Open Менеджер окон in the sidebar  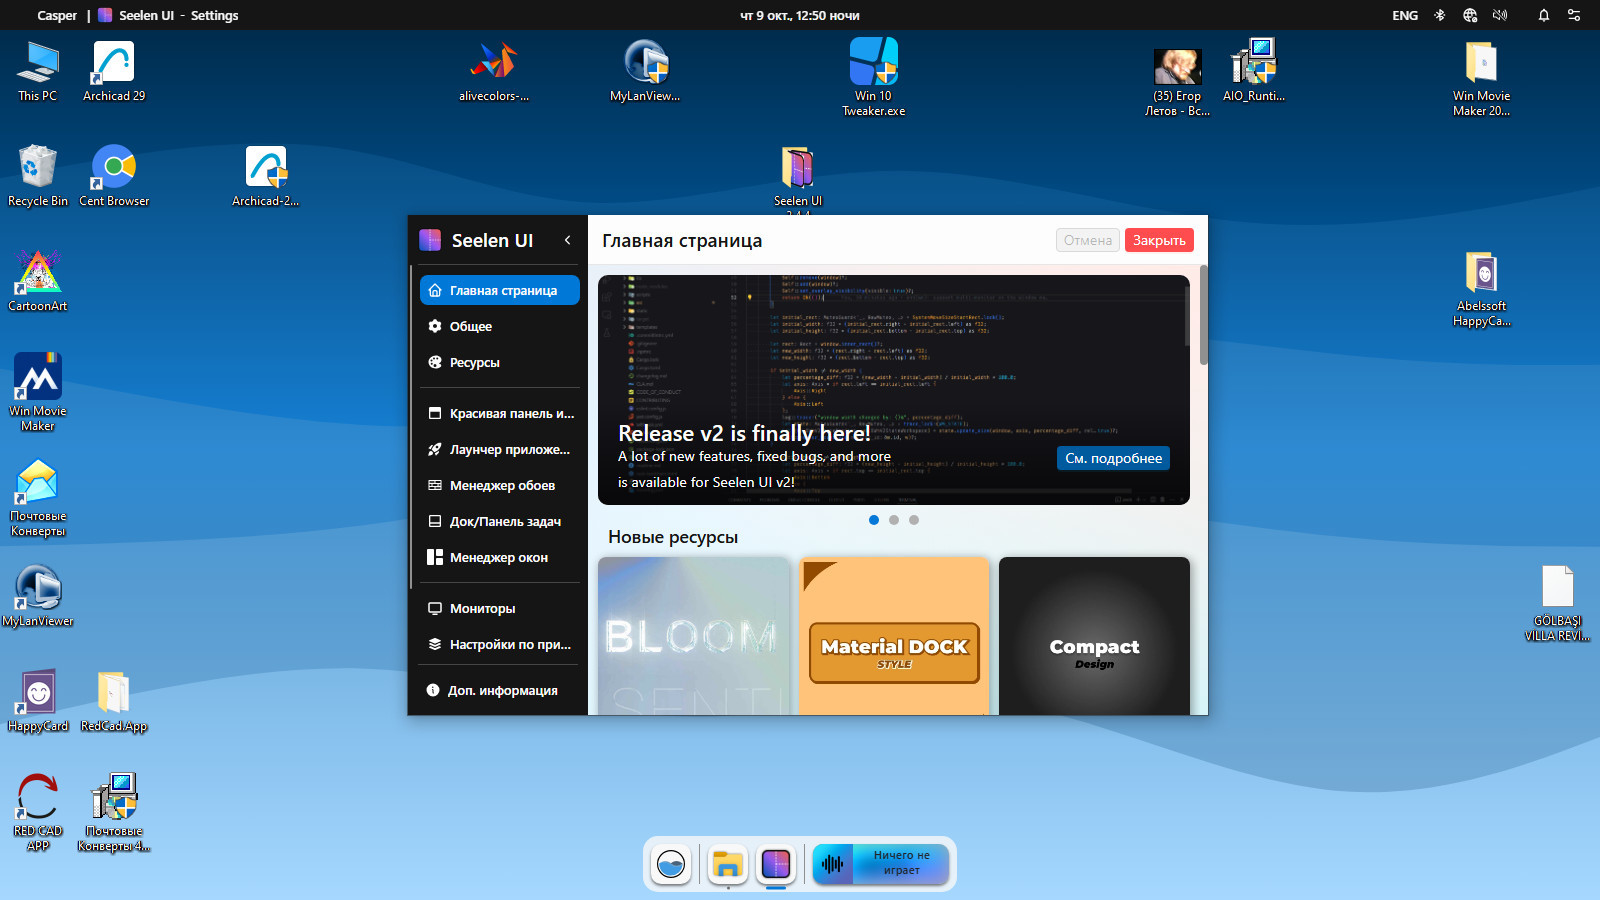[x=500, y=557]
